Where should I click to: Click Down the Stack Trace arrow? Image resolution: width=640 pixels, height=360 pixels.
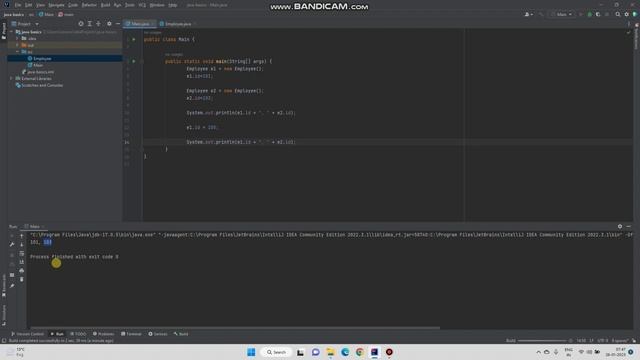22,245
